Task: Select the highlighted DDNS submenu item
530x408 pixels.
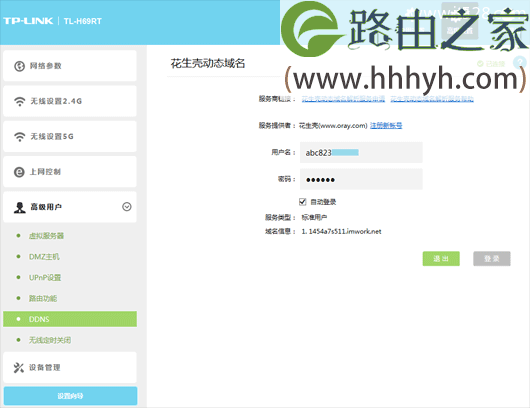Action: click(70, 319)
